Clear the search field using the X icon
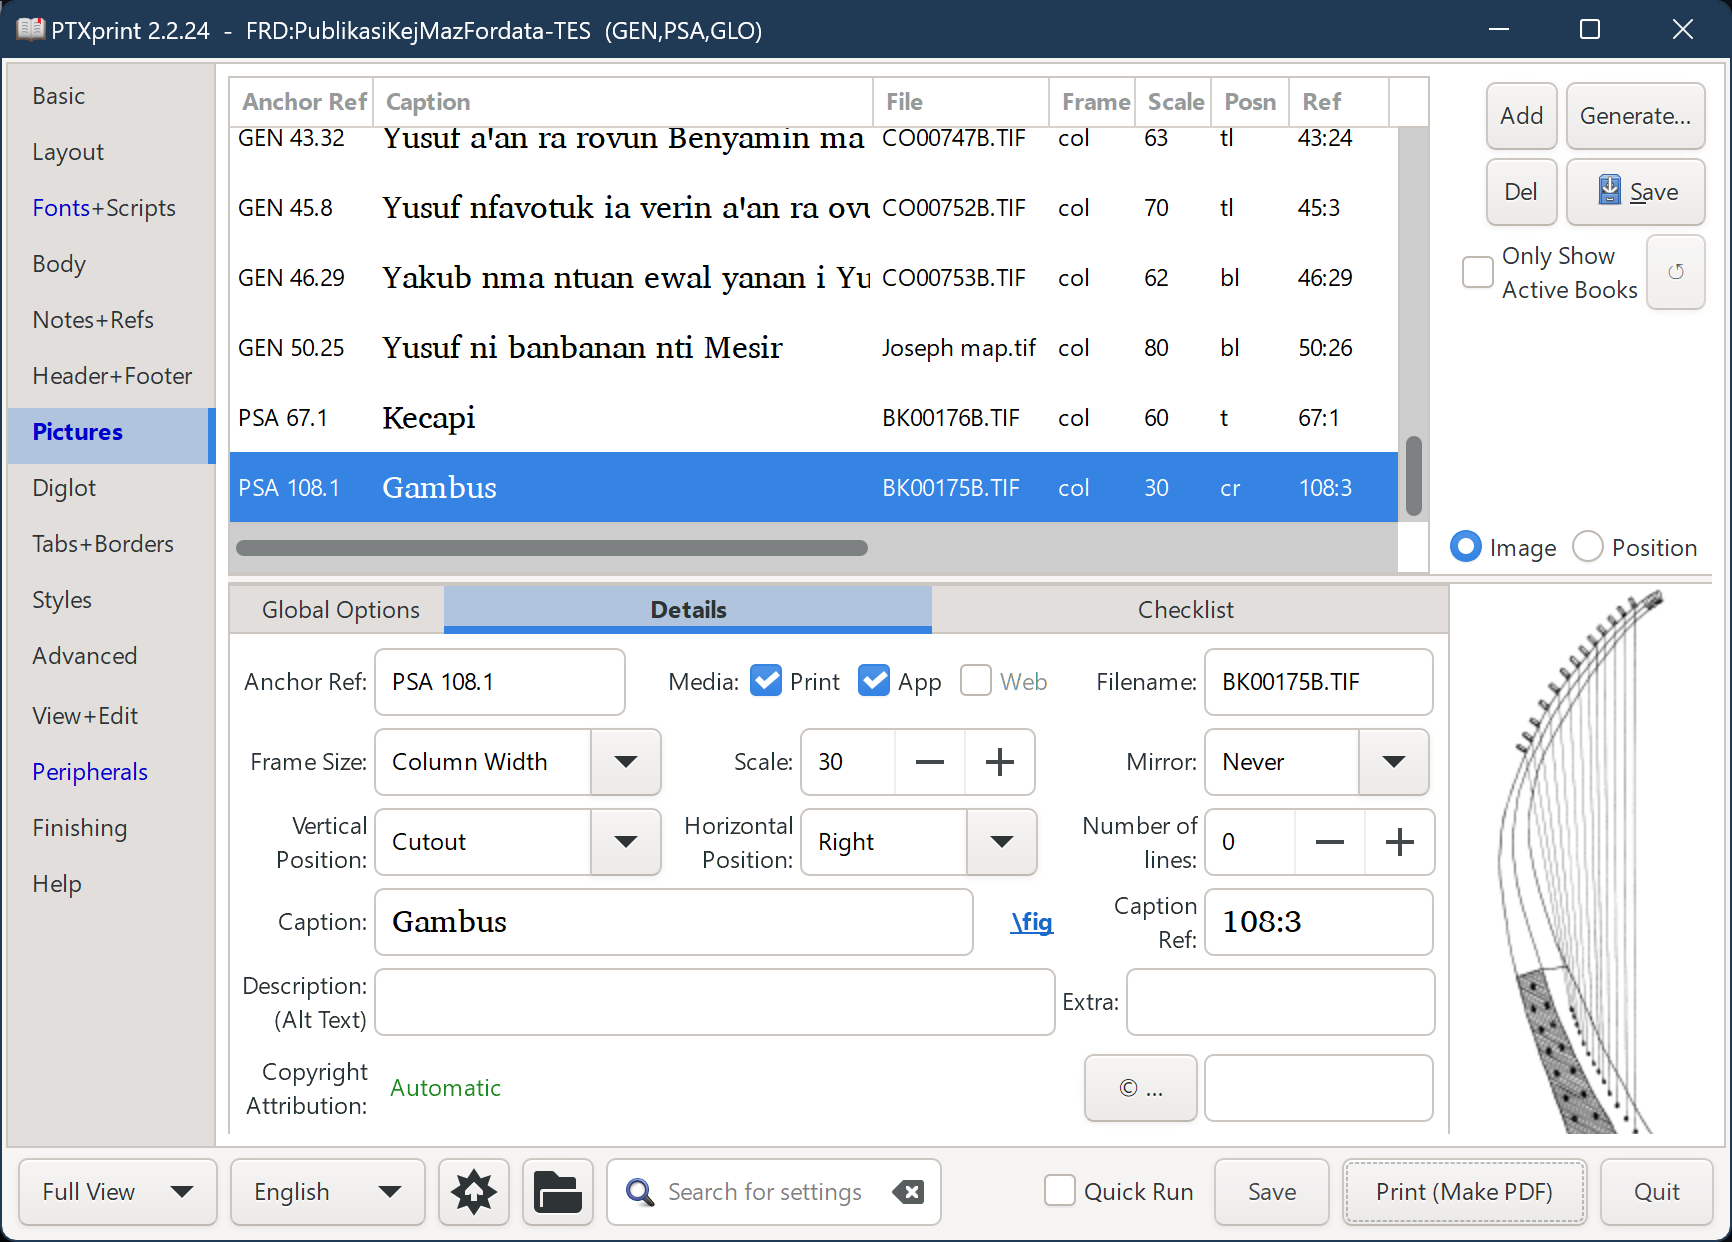Screen dimensions: 1732x1242 click(908, 1192)
